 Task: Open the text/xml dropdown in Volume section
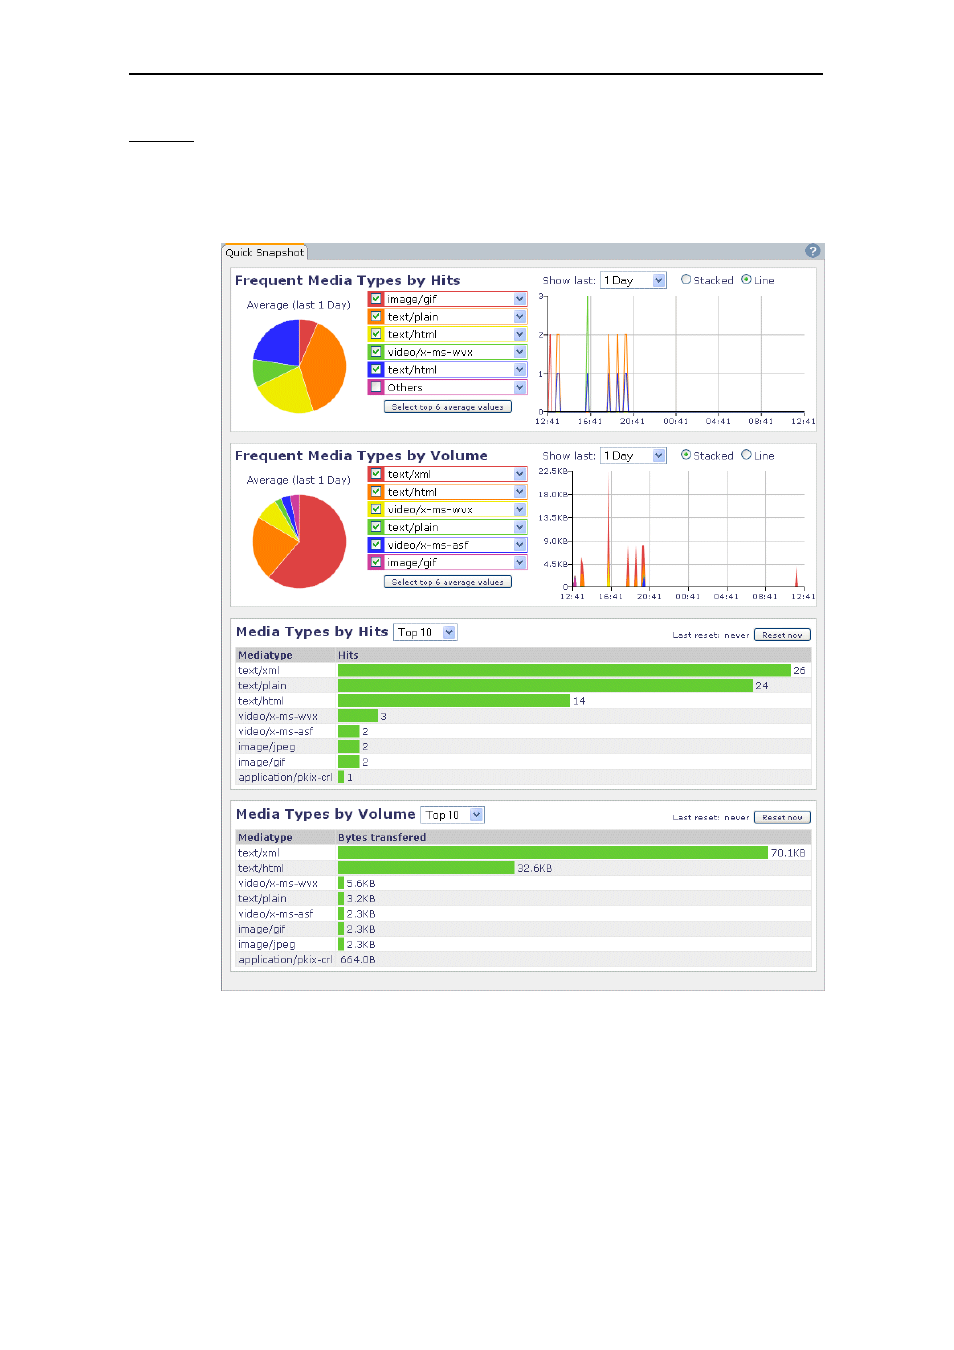(x=520, y=474)
